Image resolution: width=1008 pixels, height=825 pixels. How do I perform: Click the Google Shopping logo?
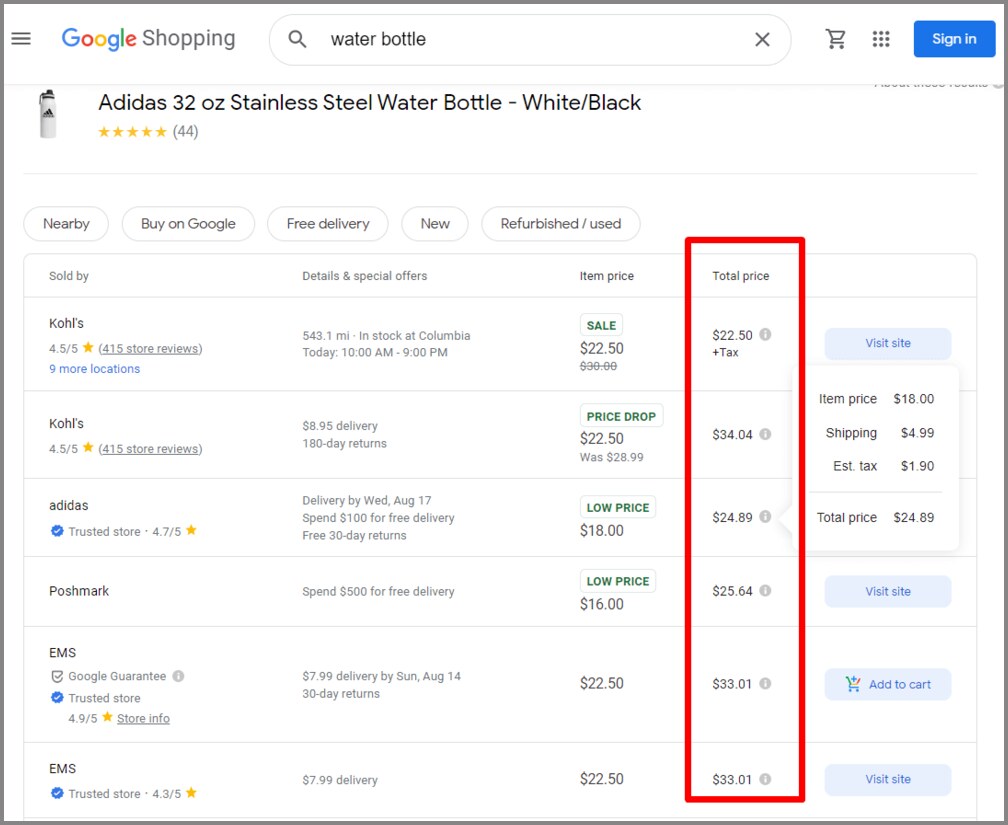click(x=148, y=39)
